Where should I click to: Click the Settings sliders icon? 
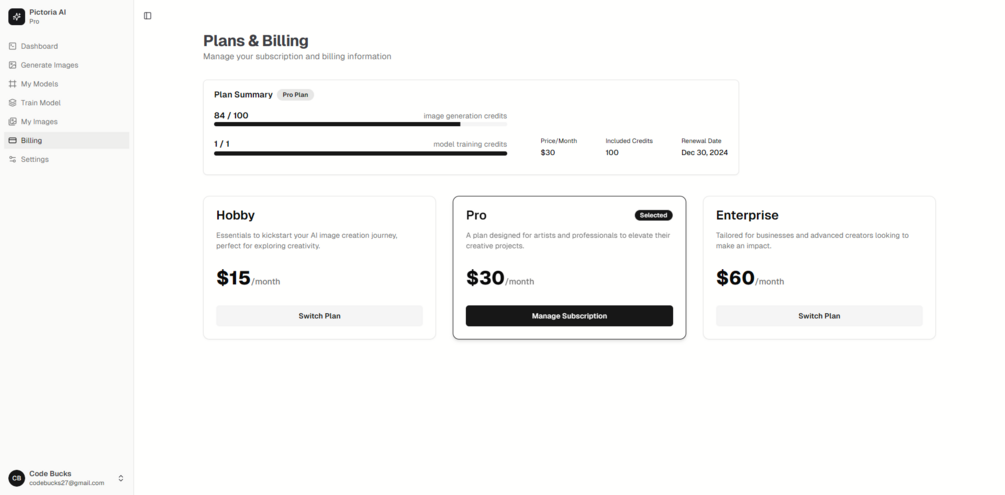(x=13, y=160)
